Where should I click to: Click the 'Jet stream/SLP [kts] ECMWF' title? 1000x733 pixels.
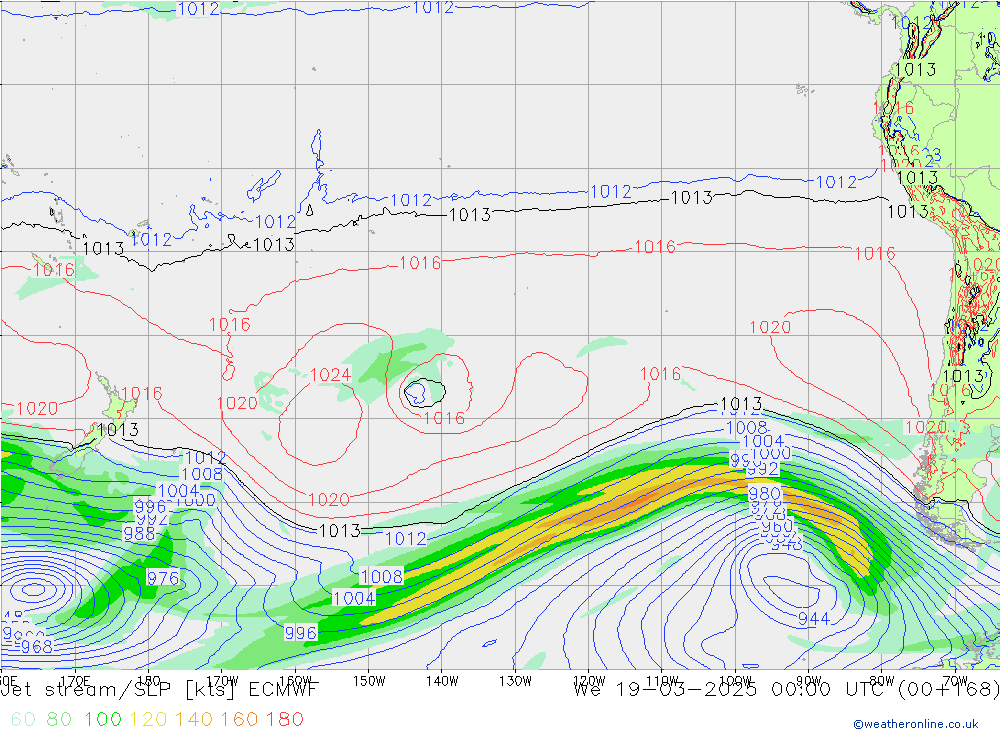pyautogui.click(x=159, y=690)
